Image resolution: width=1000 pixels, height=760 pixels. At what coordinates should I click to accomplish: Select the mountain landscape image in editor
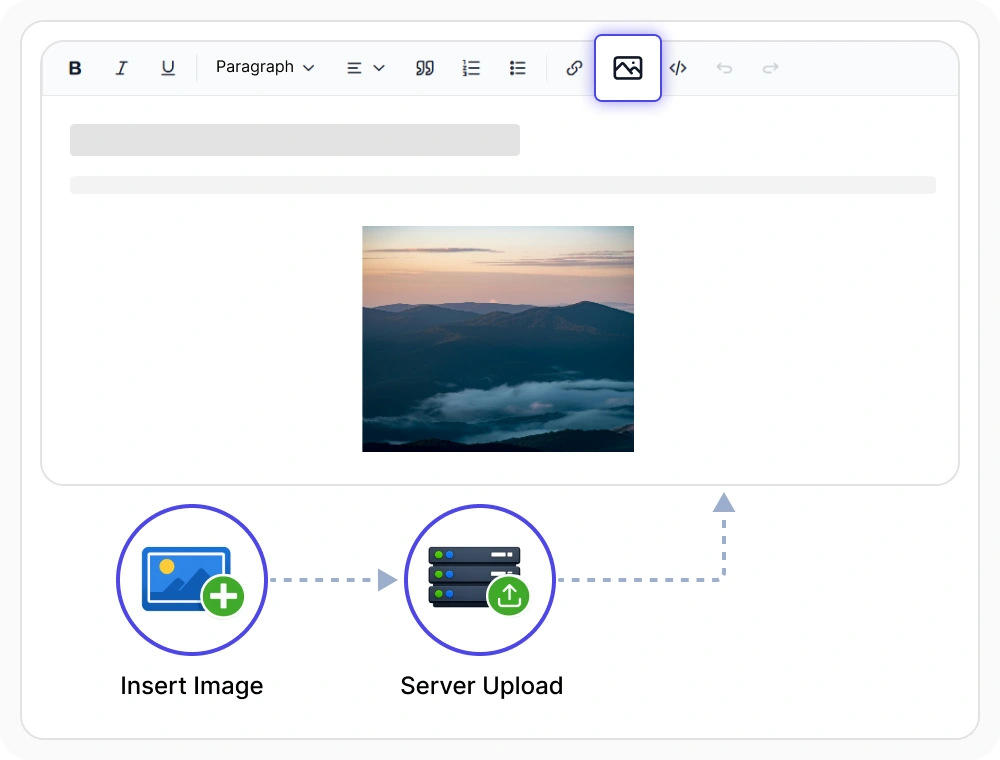[498, 339]
